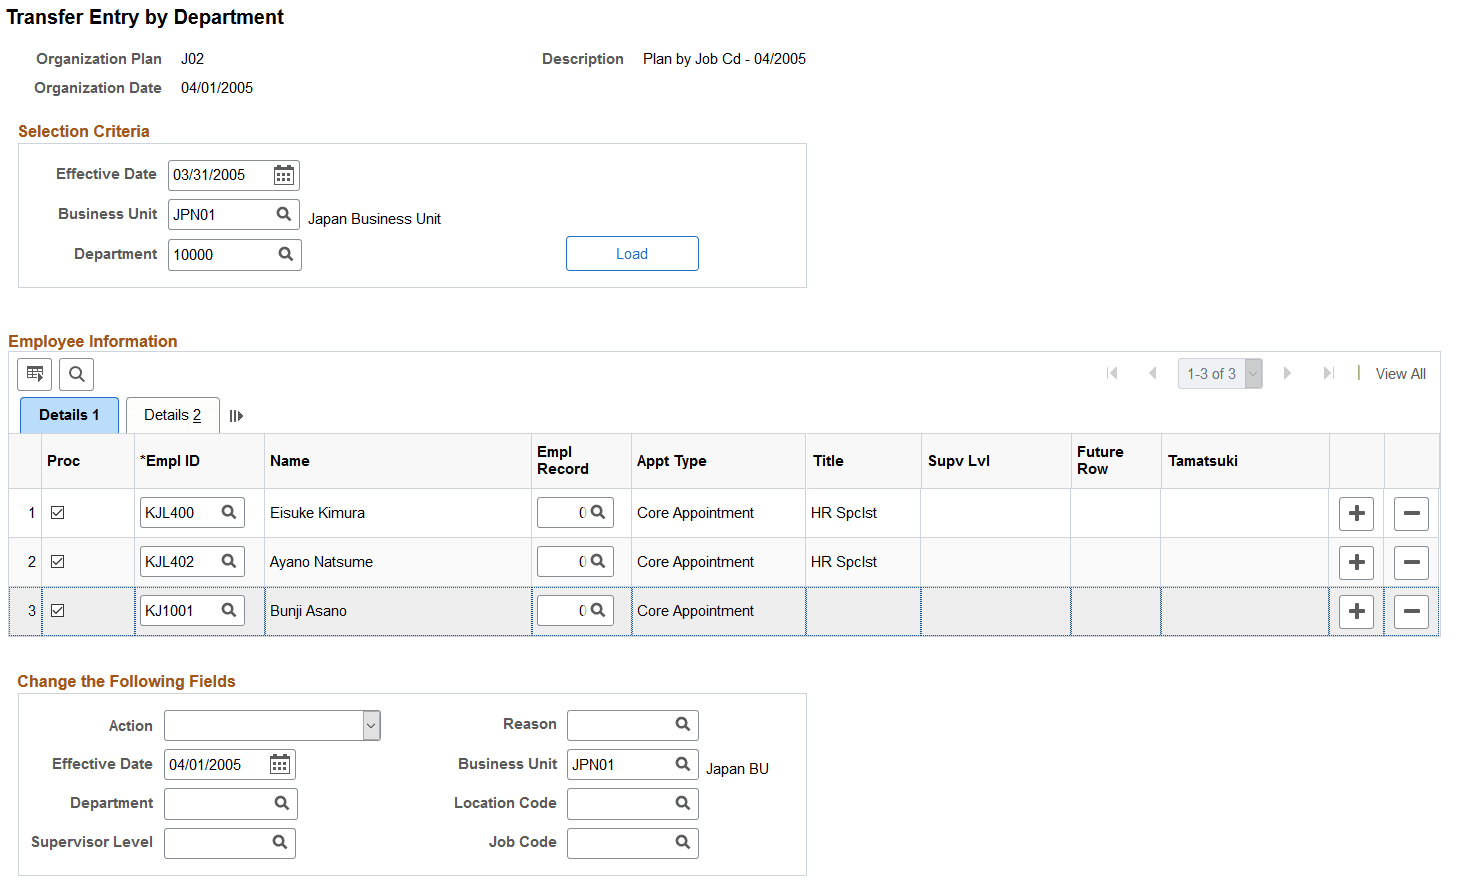Click the View All link
The image size is (1464, 884).
pos(1400,373)
